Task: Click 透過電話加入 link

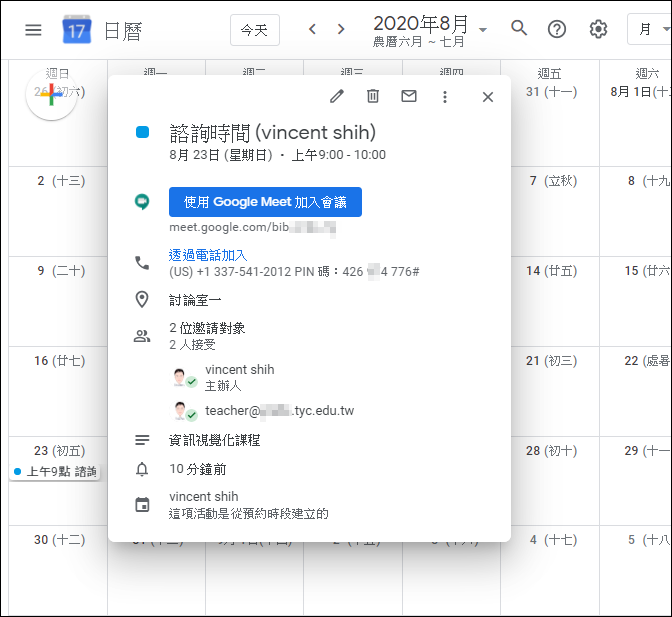Action: pos(208,255)
